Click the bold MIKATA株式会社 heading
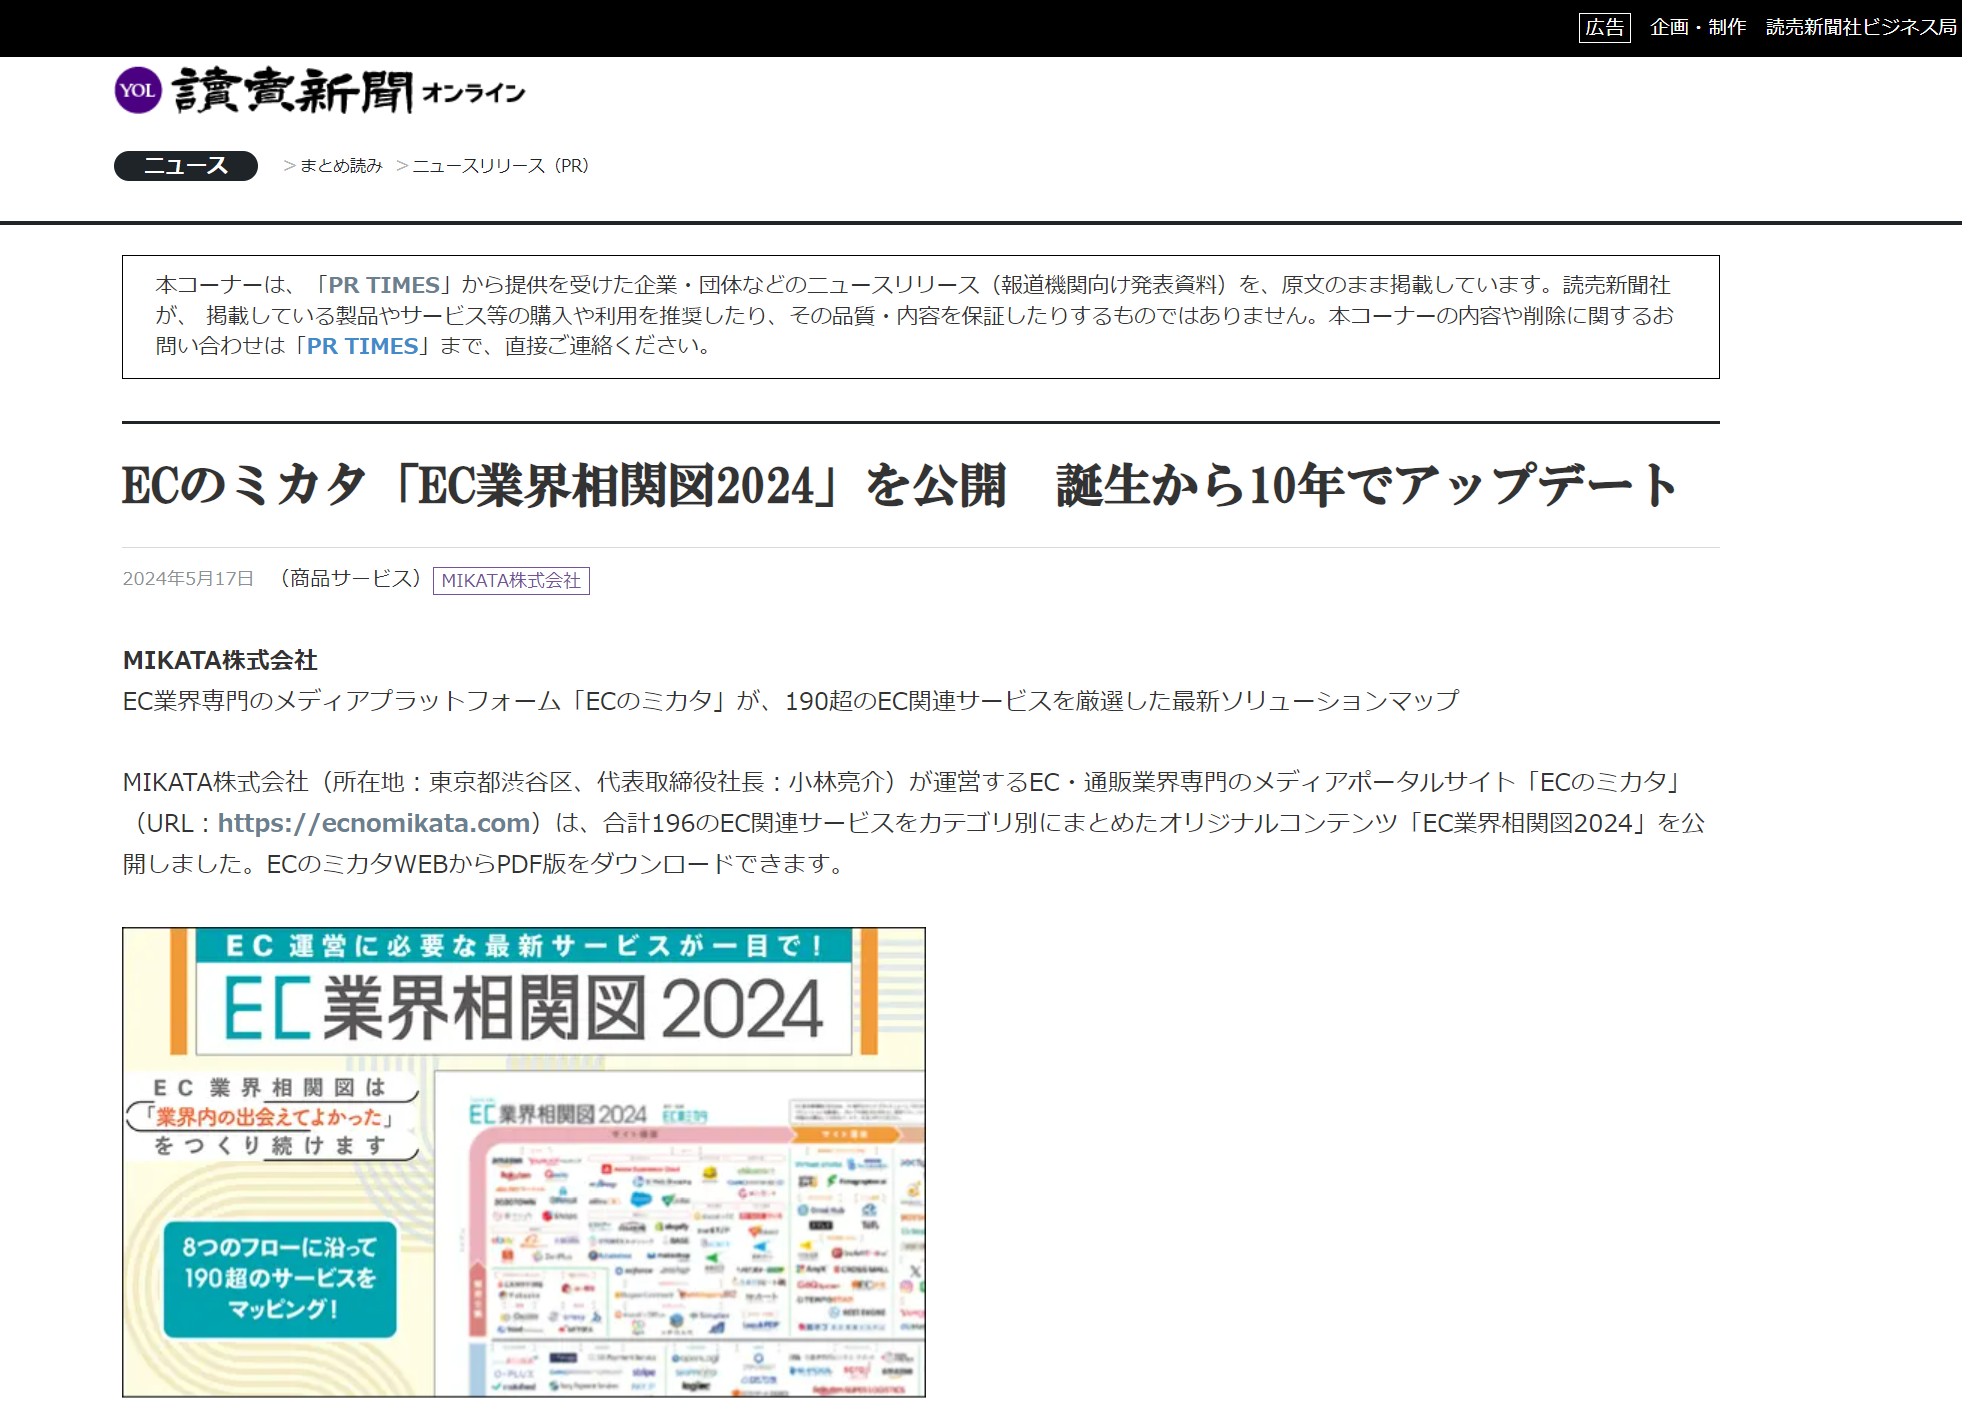Image resolution: width=1962 pixels, height=1422 pixels. [220, 660]
